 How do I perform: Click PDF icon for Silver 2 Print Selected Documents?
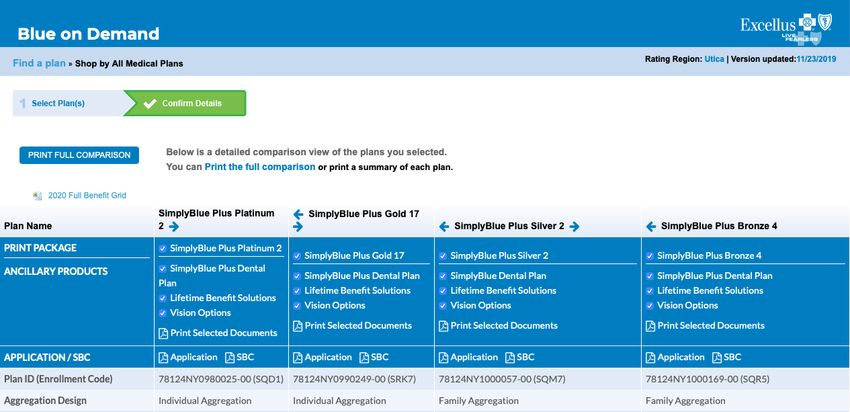click(443, 326)
